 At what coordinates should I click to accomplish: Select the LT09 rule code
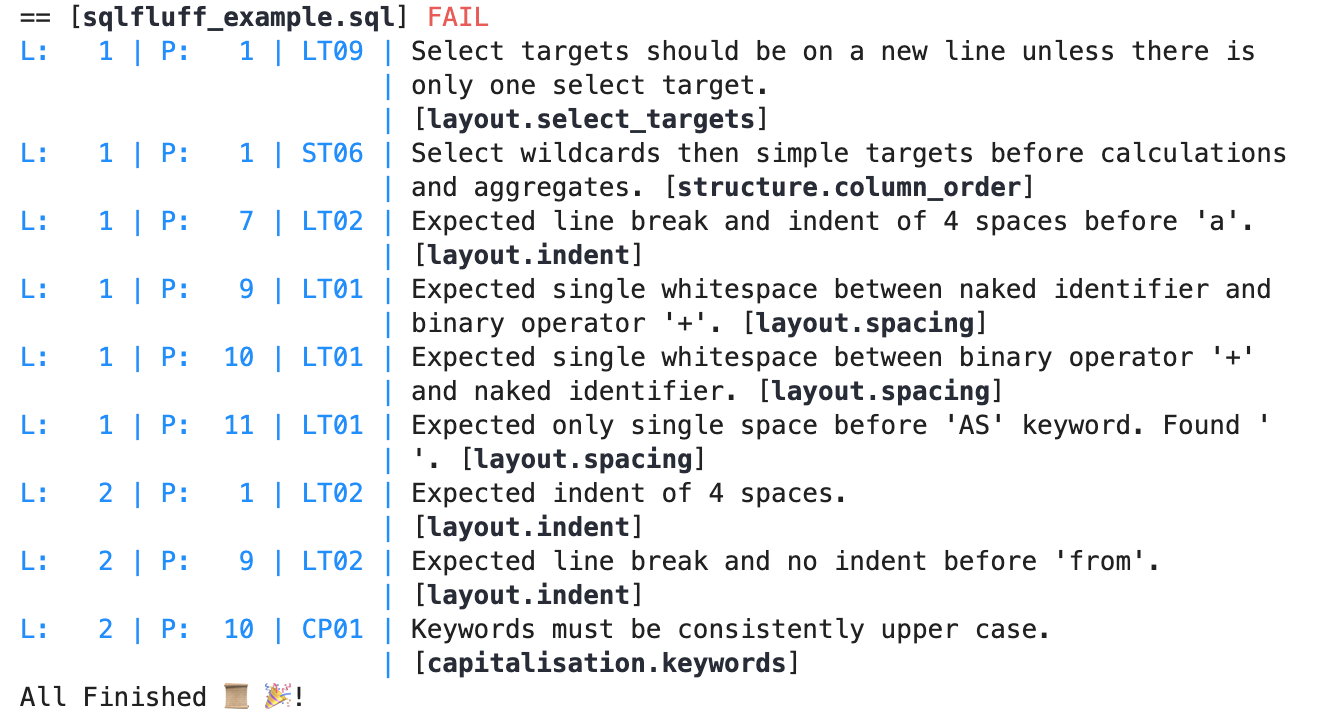[332, 51]
